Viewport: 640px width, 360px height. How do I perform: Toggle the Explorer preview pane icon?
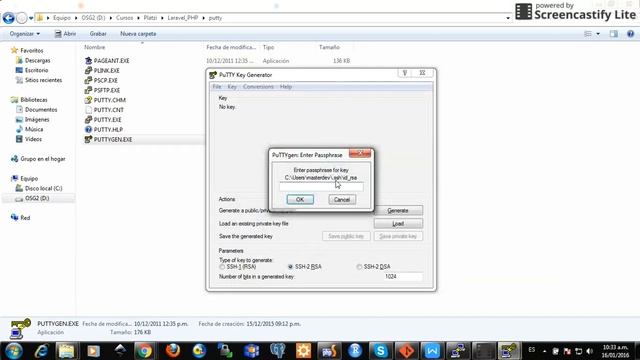pos(613,34)
